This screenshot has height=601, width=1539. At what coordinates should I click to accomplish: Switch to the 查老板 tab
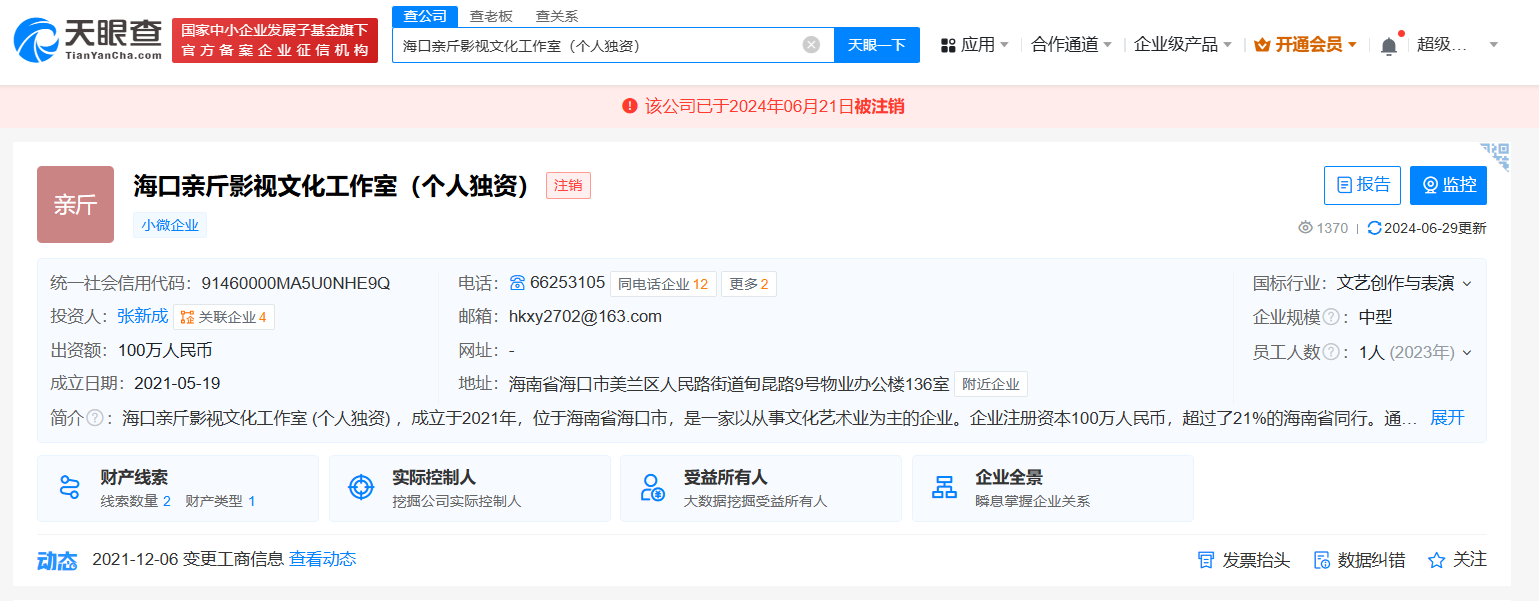pyautogui.click(x=489, y=16)
